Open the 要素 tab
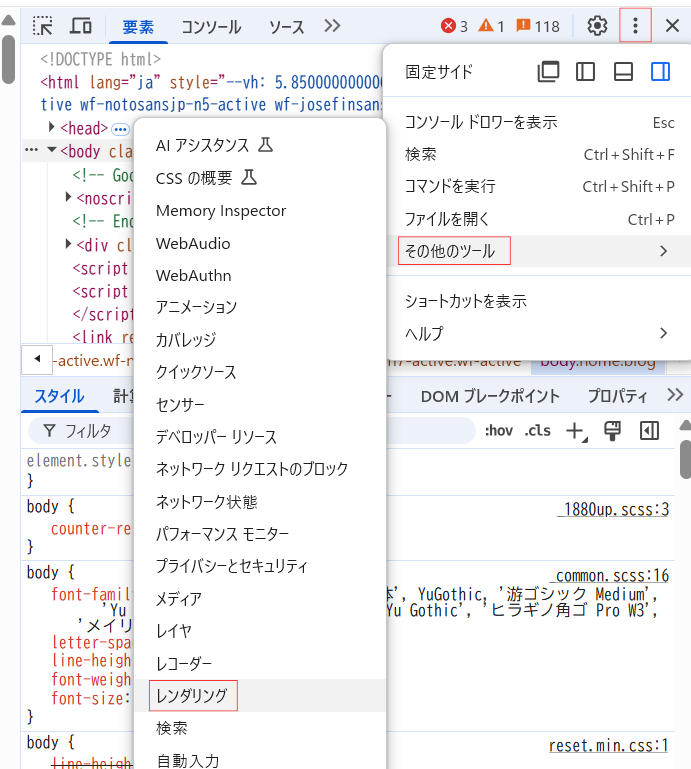691x769 pixels. [x=138, y=26]
